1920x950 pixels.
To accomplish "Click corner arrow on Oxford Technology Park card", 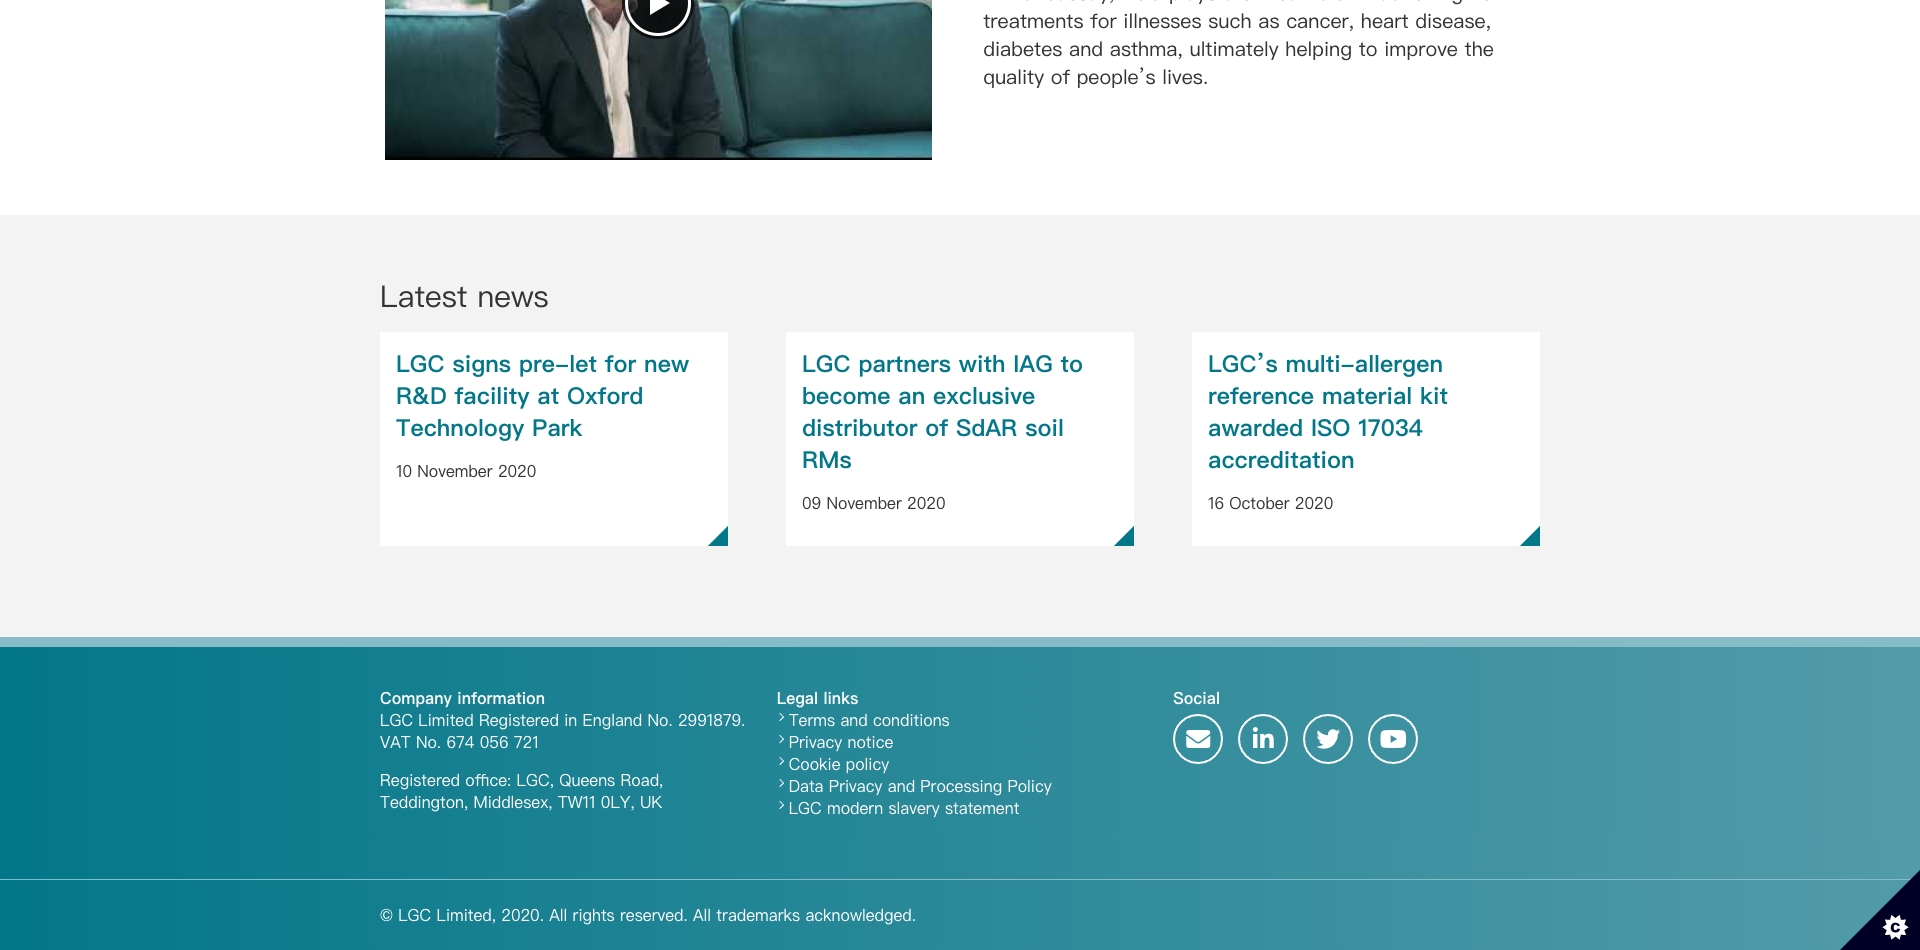I will [x=720, y=538].
